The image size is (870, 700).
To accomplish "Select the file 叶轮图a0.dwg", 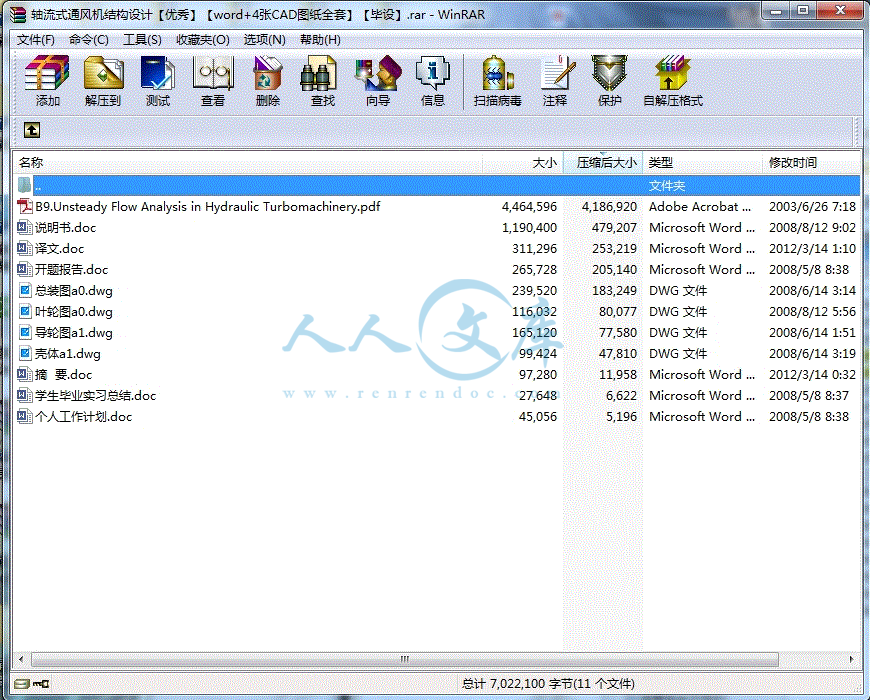I will (x=74, y=312).
